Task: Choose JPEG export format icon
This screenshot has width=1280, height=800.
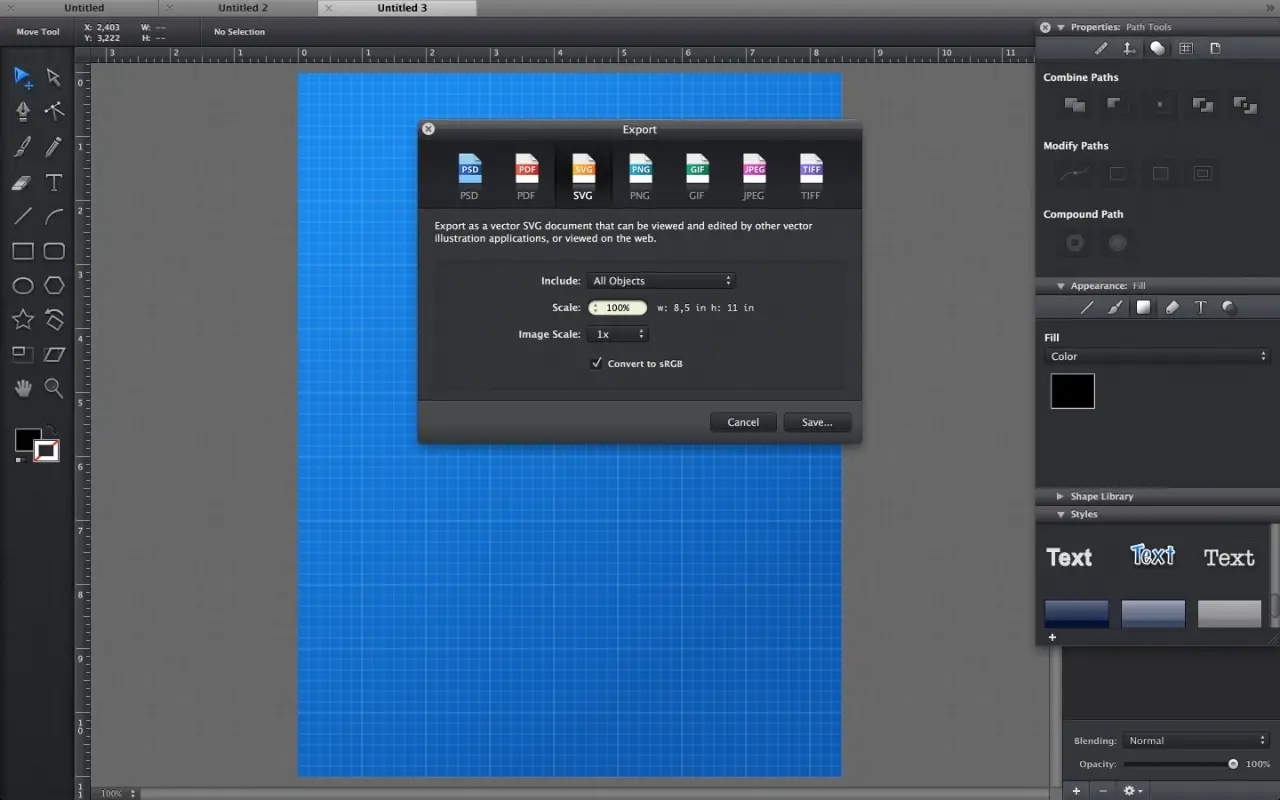Action: pyautogui.click(x=754, y=177)
